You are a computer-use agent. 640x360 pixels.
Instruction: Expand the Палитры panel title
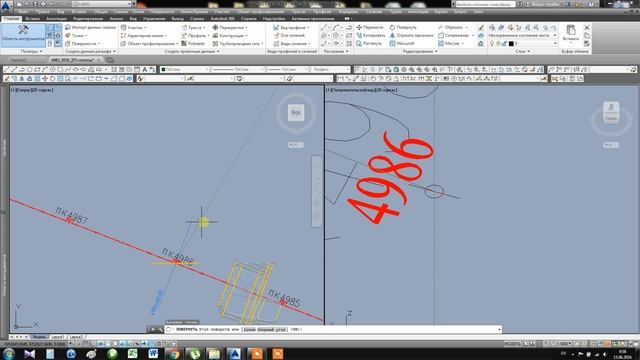[x=31, y=51]
